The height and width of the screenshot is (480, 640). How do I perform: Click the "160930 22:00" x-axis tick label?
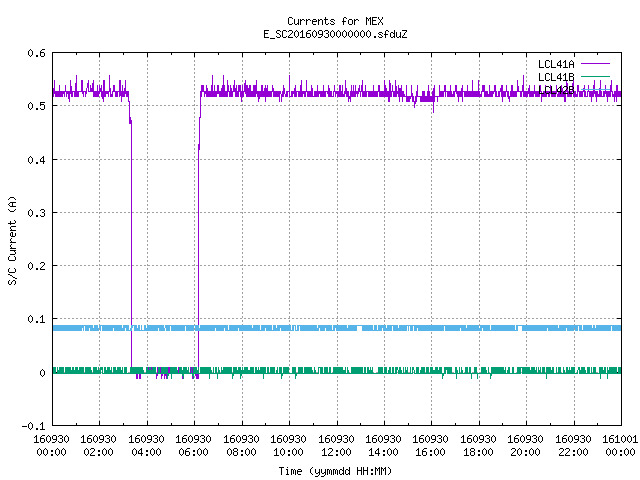click(573, 446)
